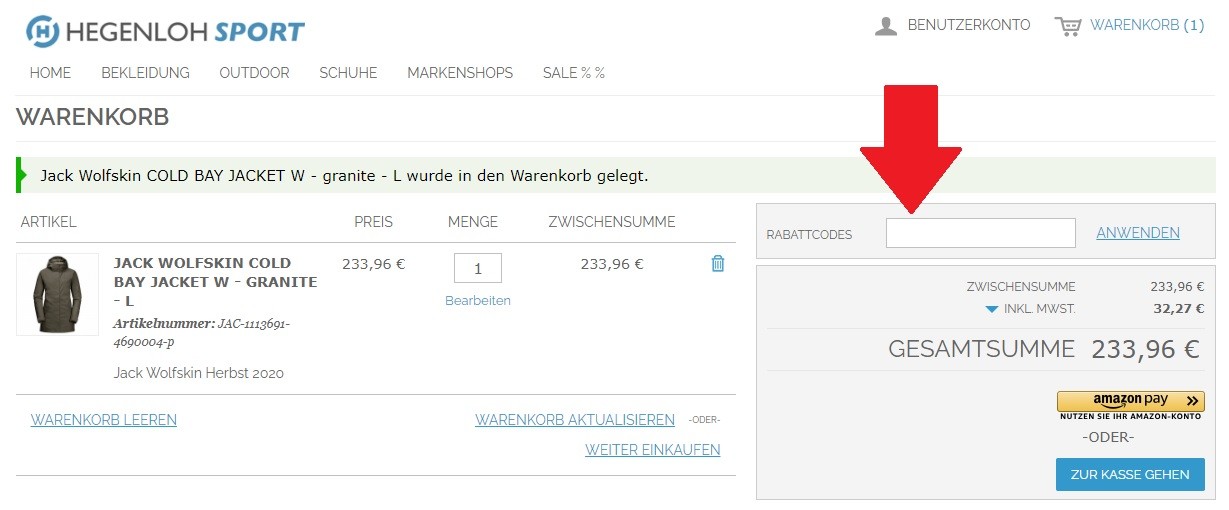This screenshot has width=1229, height=510.
Task: Click Warenkorb aktualisieren link
Action: [x=575, y=420]
